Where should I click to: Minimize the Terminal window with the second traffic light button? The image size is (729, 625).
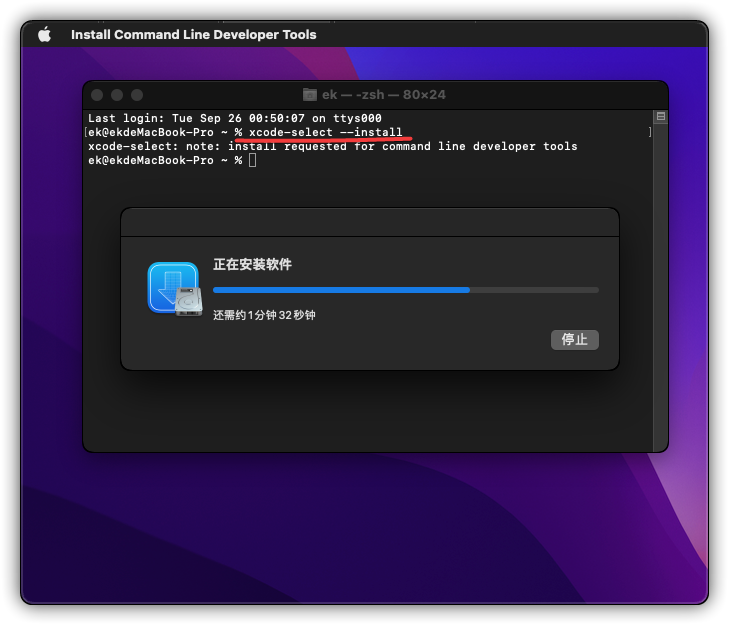[117, 95]
